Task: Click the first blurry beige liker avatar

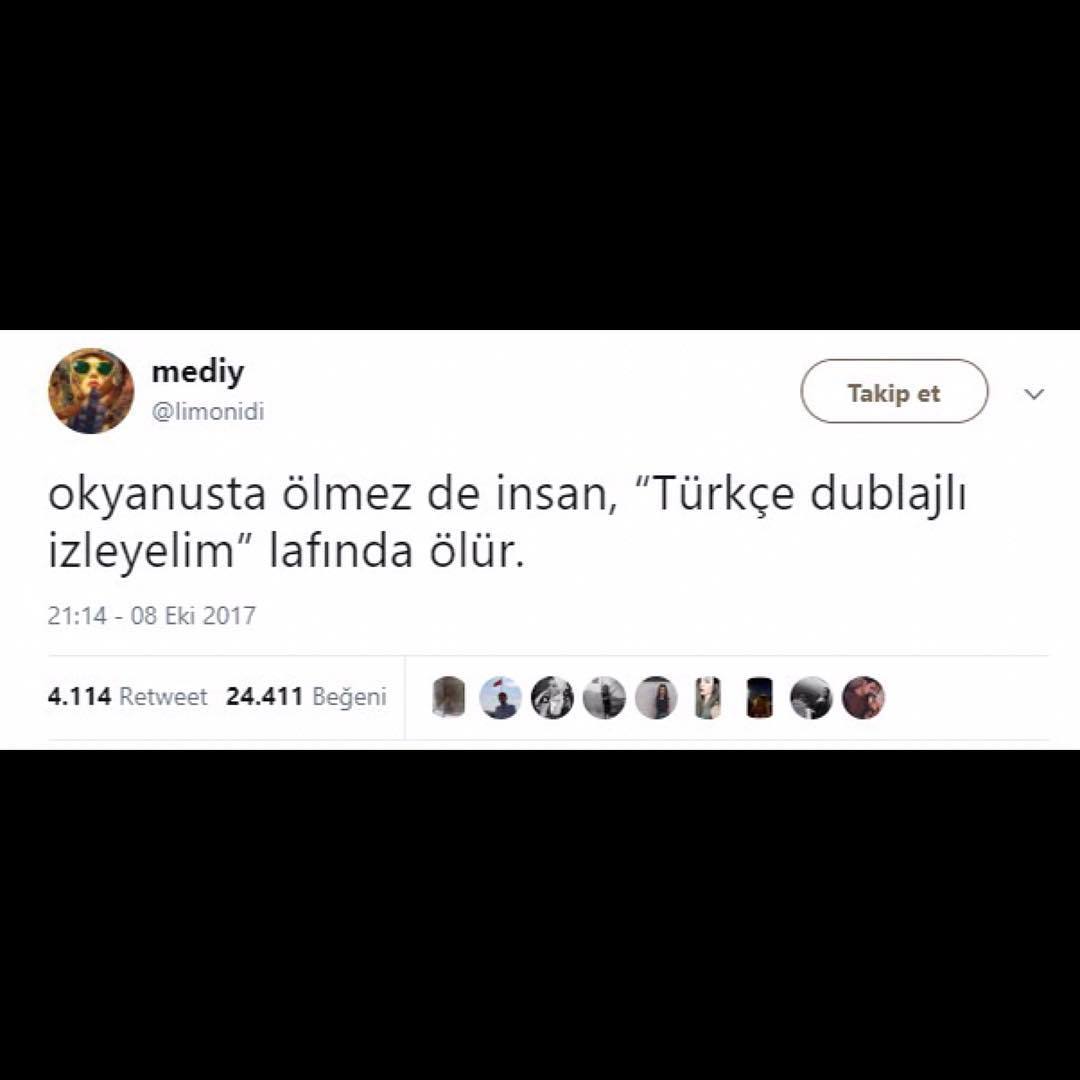Action: click(448, 697)
